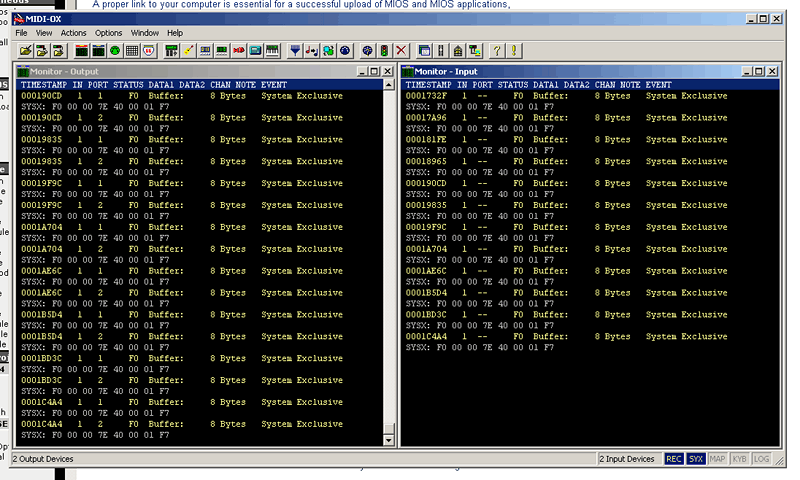Click Output monitor scrollbar up arrow

(389, 85)
